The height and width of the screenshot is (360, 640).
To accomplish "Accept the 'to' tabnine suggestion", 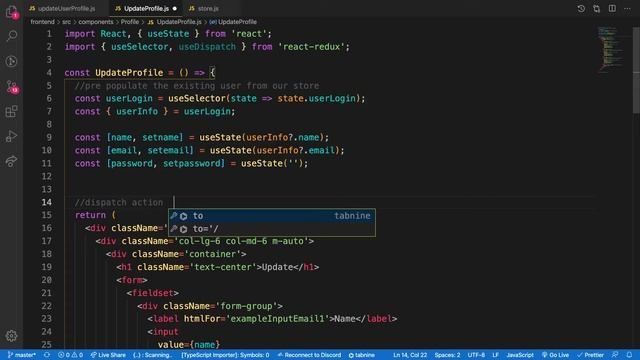I will point(272,216).
